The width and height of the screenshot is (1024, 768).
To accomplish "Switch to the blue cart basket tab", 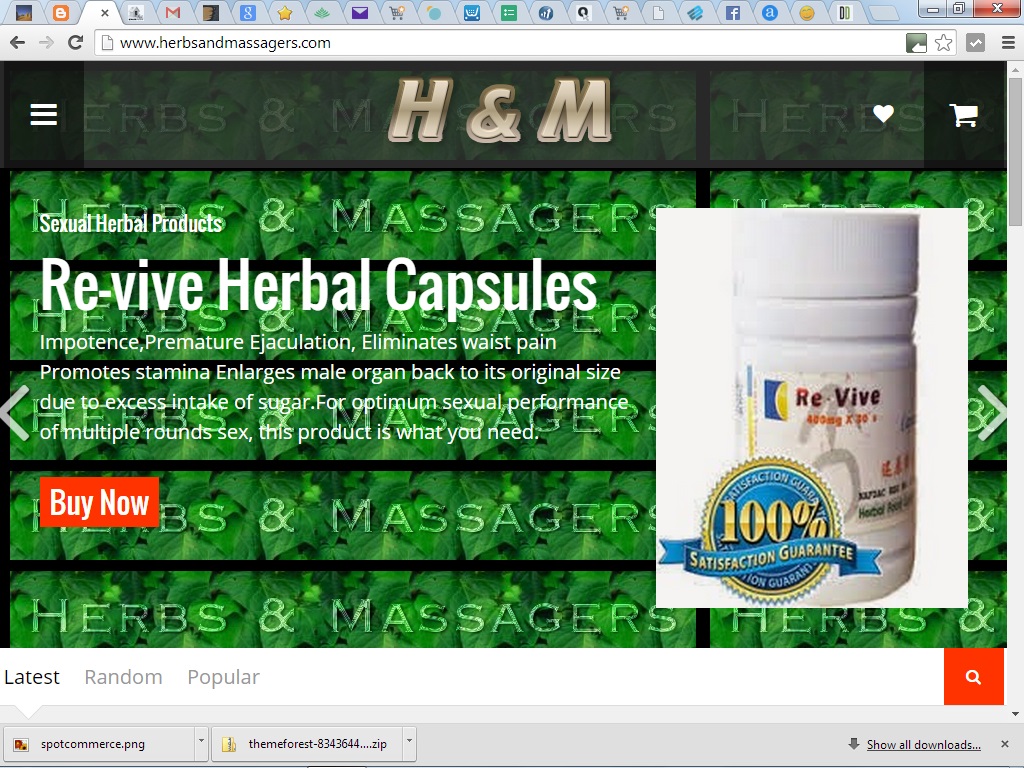I will [x=472, y=12].
